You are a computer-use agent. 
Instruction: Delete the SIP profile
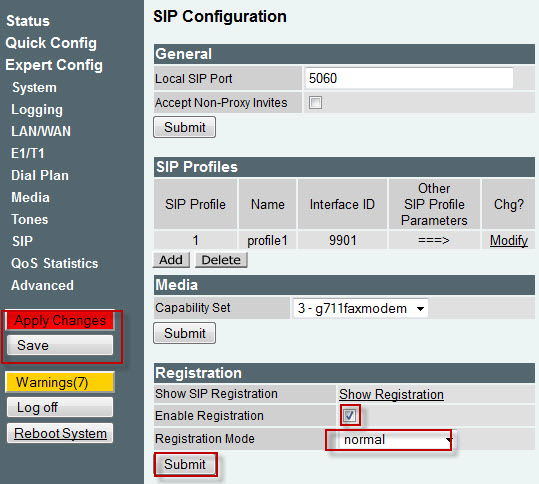pyautogui.click(x=221, y=260)
